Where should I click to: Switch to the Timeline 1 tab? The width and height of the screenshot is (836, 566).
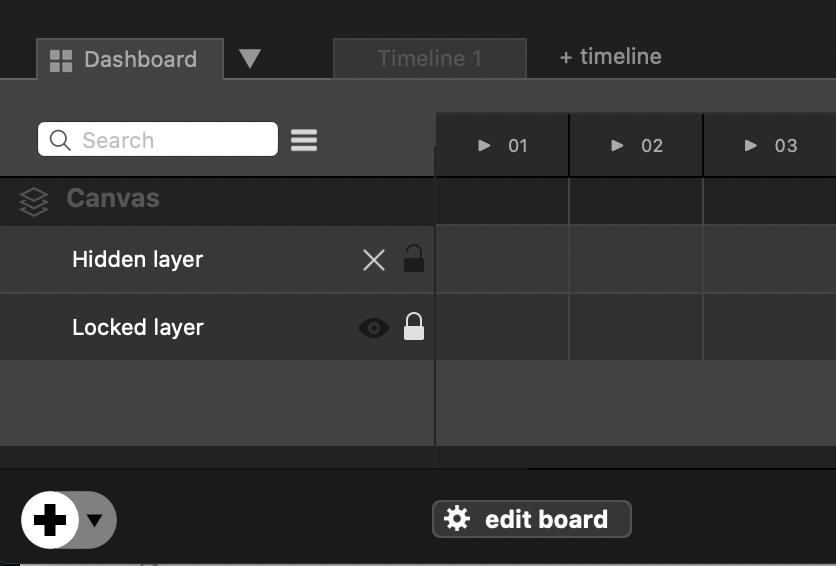(430, 59)
